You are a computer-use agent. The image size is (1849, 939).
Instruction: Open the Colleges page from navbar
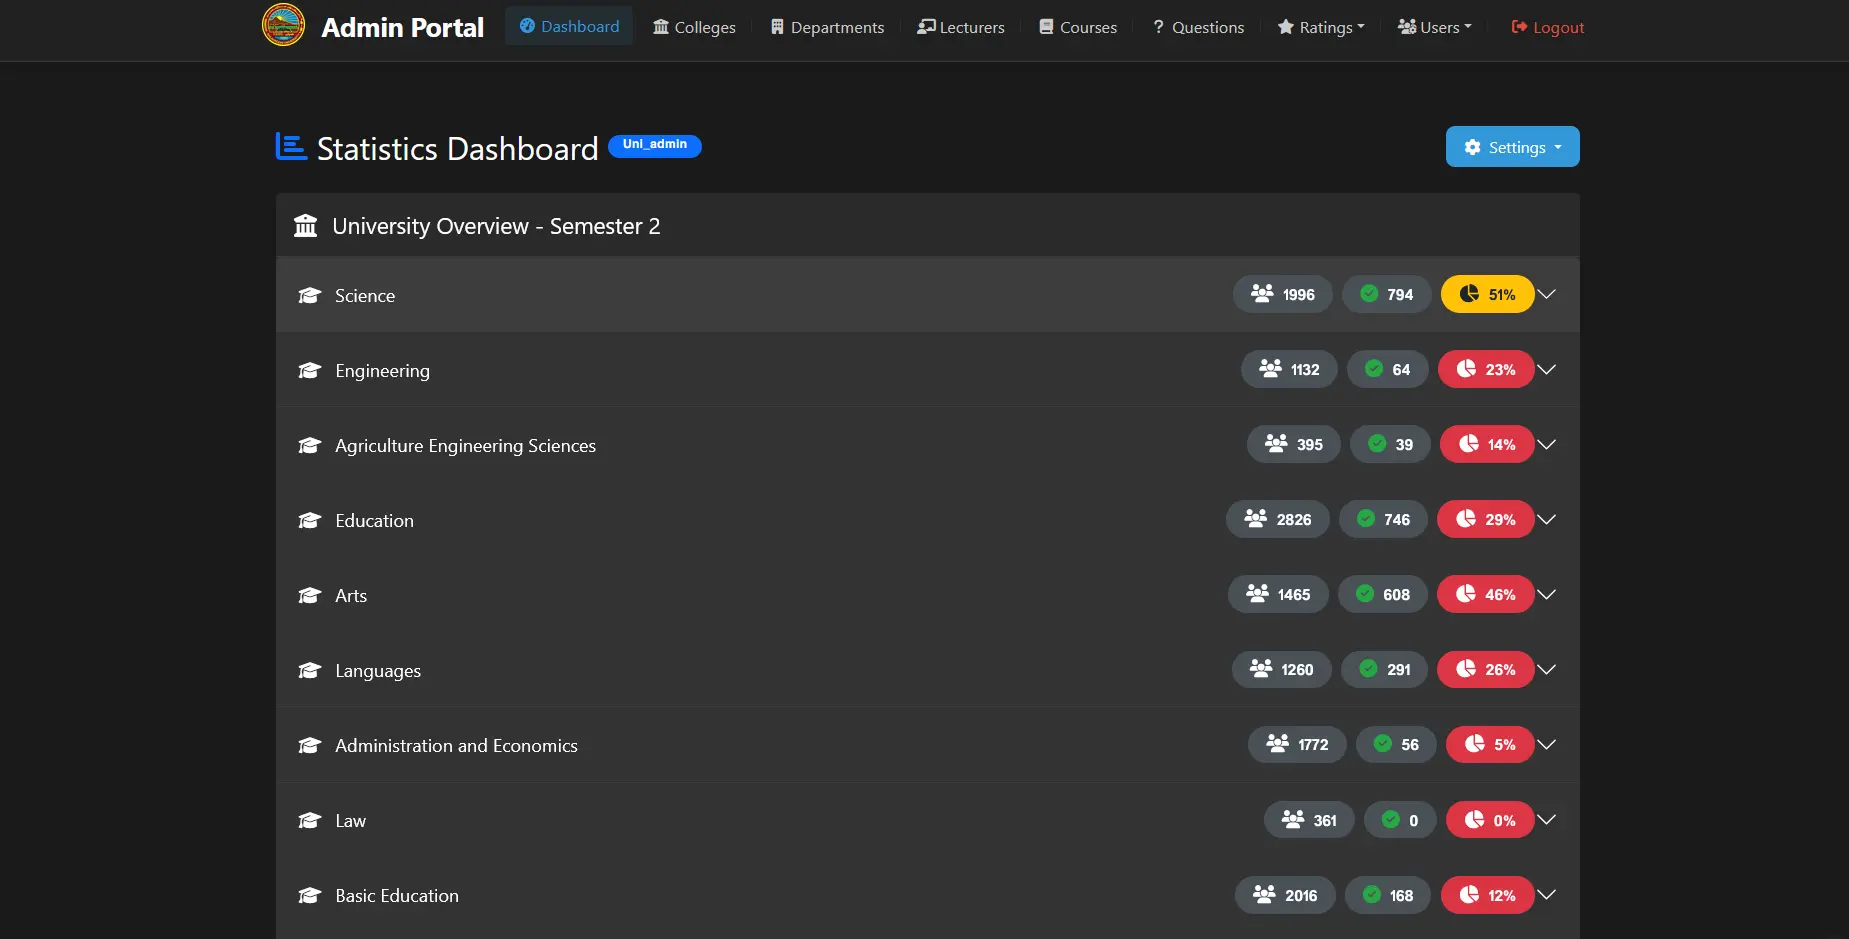694,27
